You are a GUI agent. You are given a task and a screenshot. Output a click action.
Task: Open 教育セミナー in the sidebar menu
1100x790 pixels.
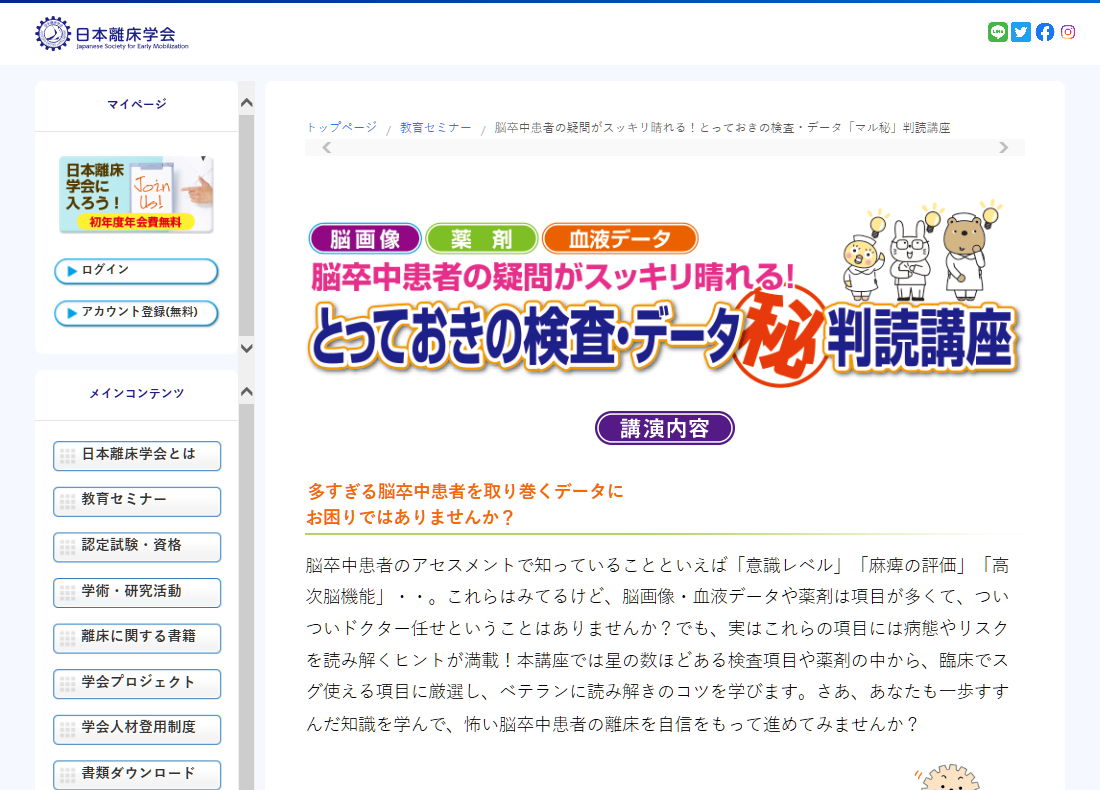click(x=137, y=501)
